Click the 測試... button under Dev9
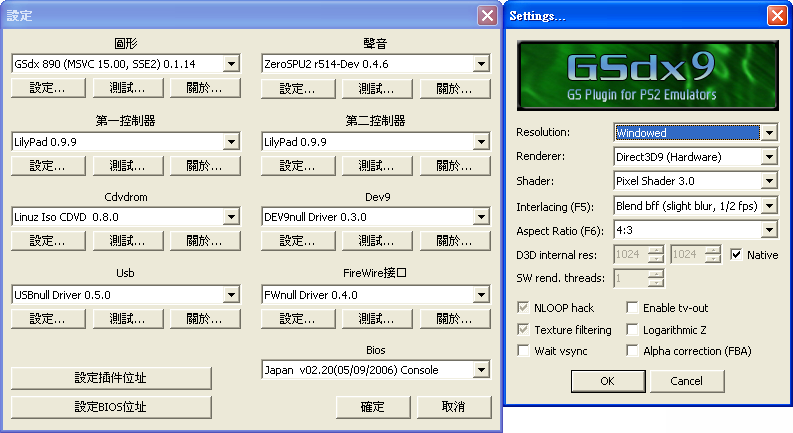Screen dimensions: 793x433 (x=377, y=241)
